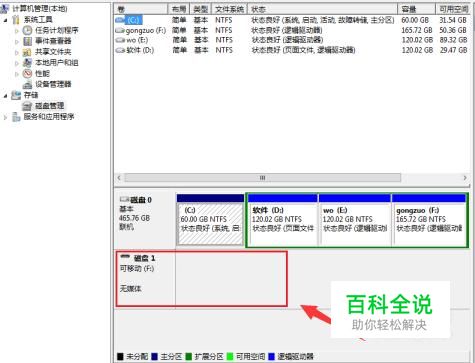Sort by the 类型 column header
475x363 pixels.
click(201, 9)
